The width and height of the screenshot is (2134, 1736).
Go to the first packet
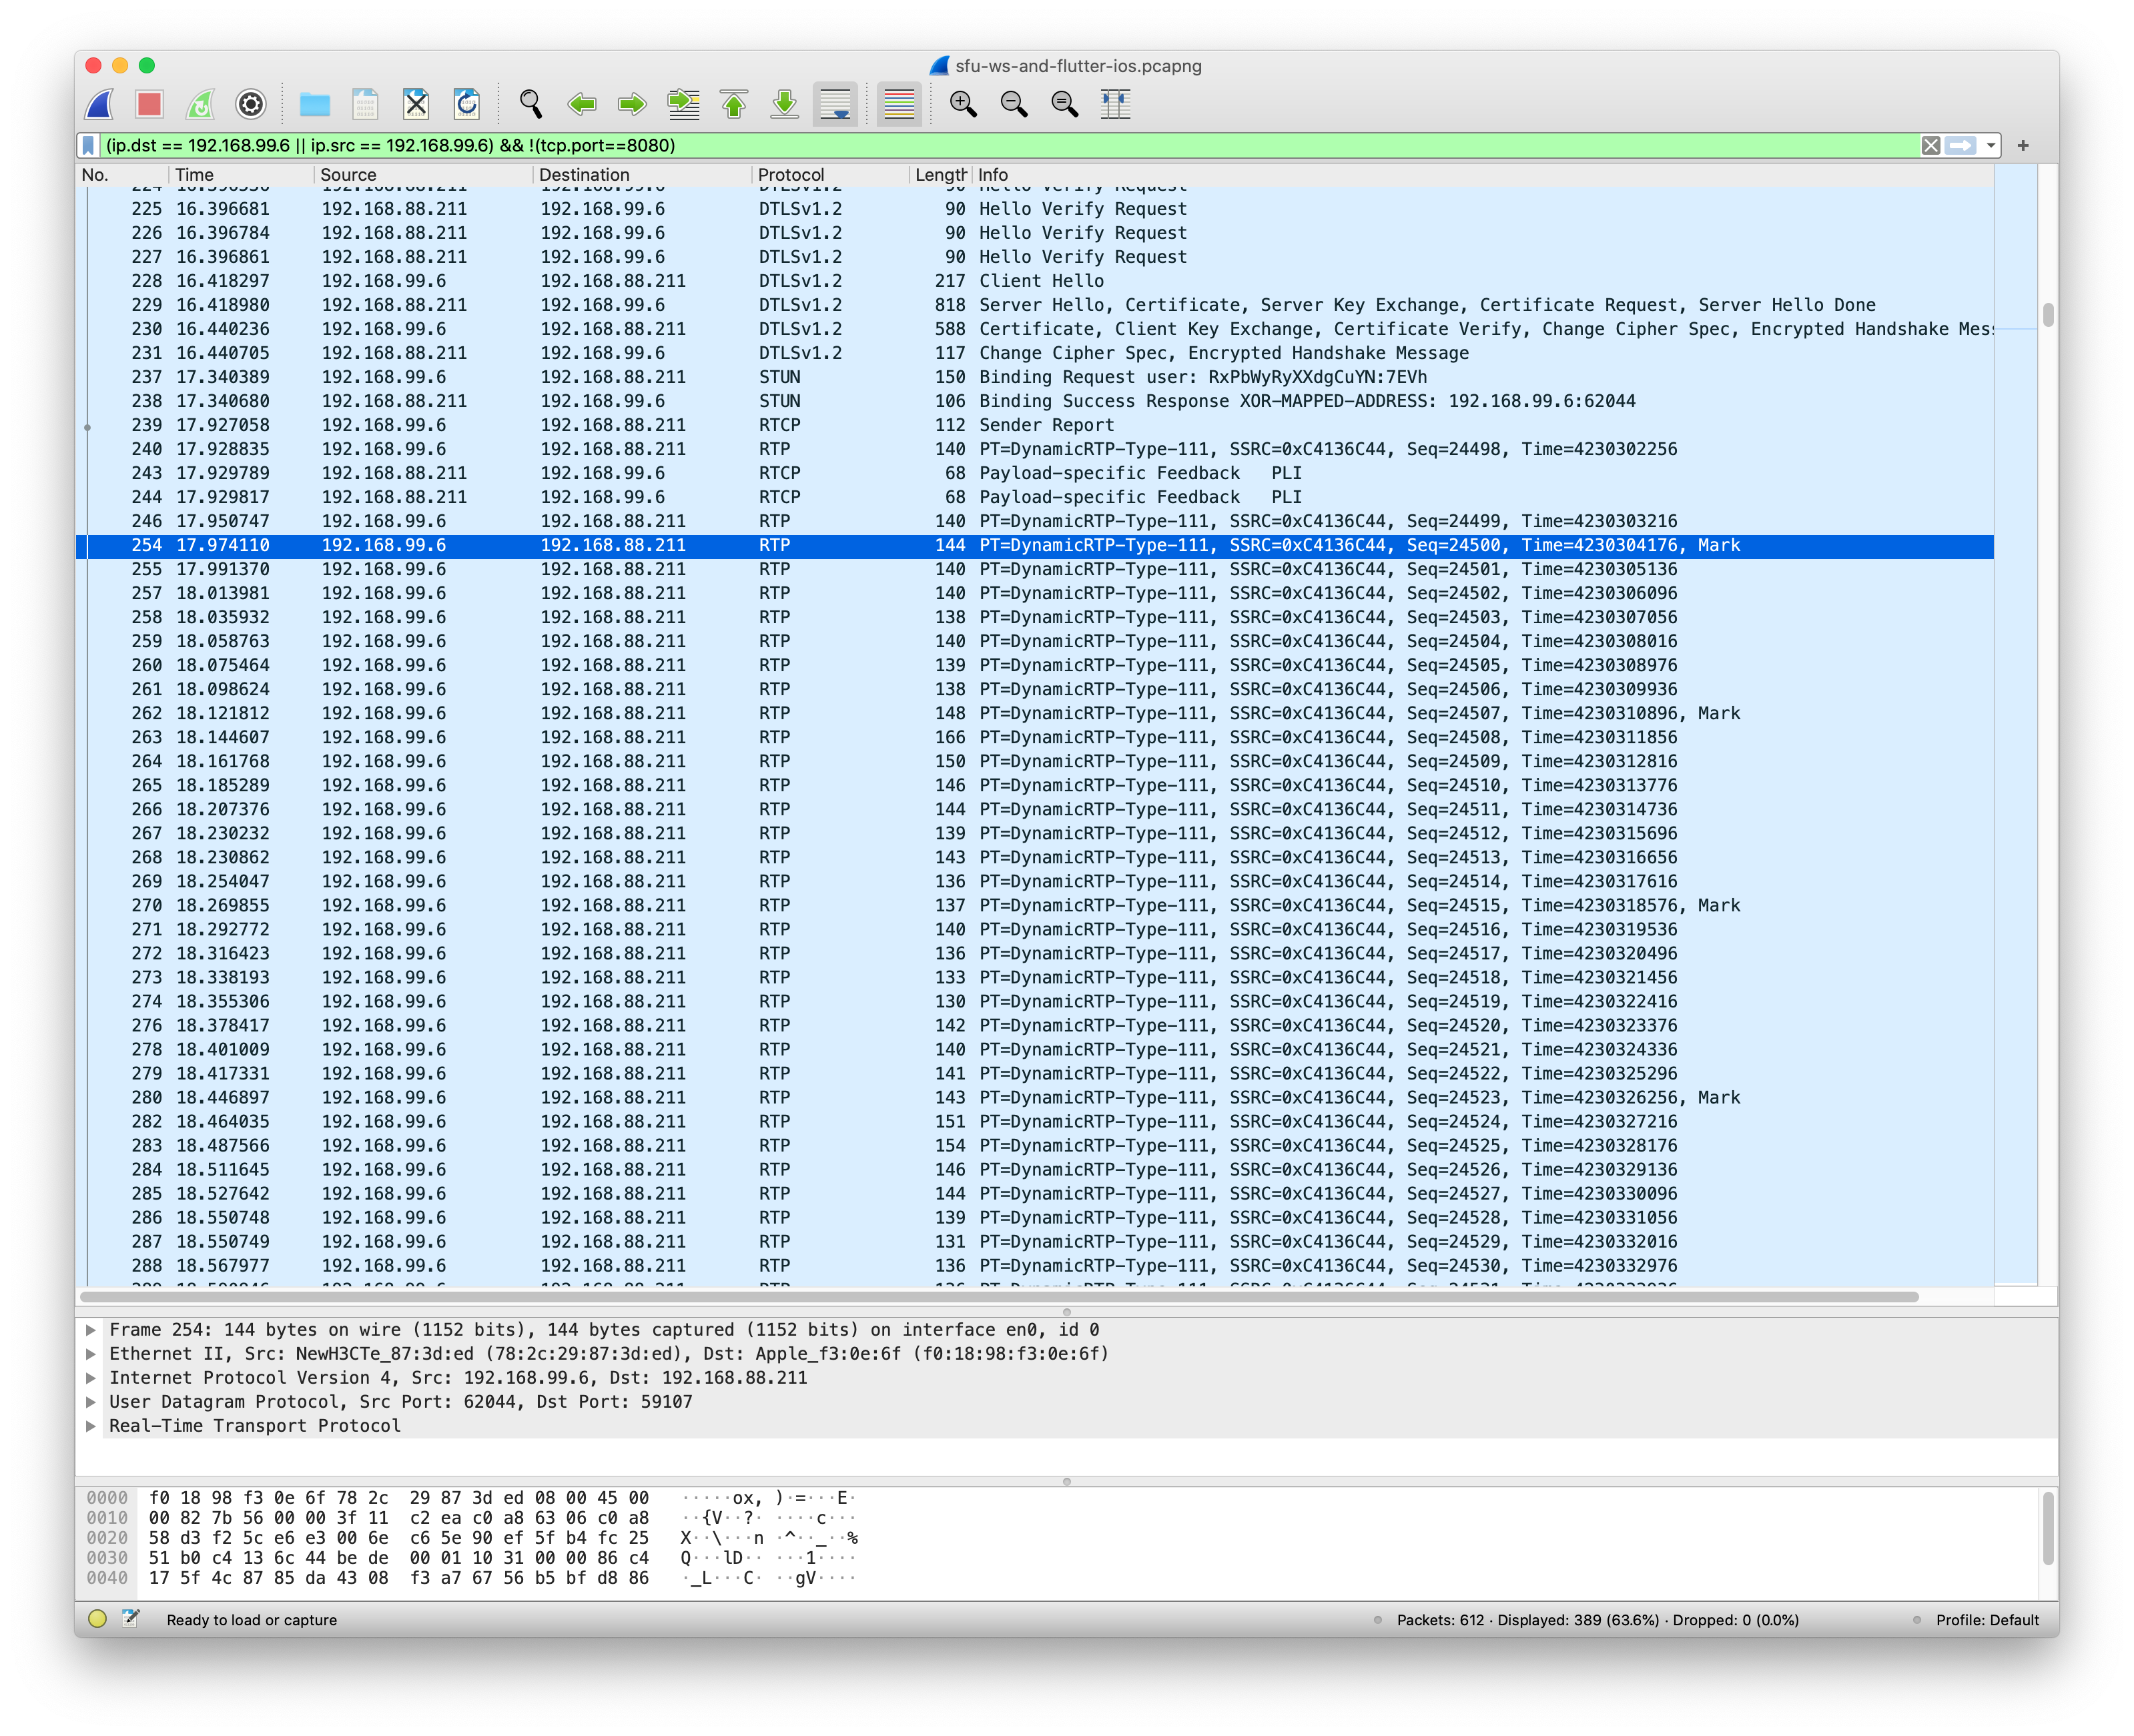(x=733, y=104)
